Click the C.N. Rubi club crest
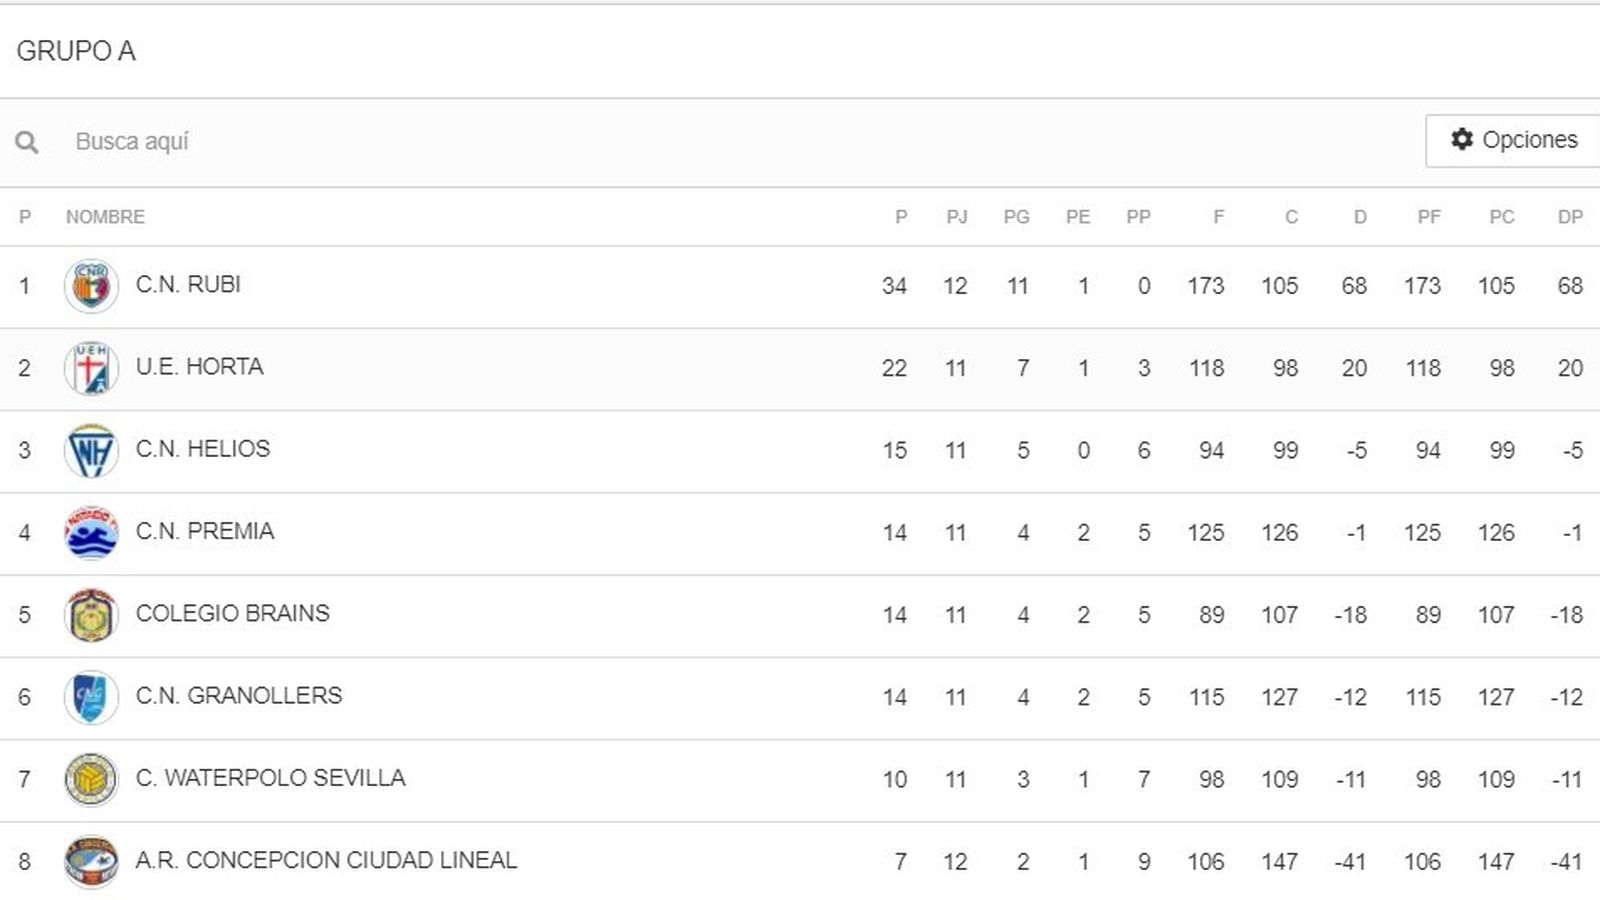 (91, 285)
